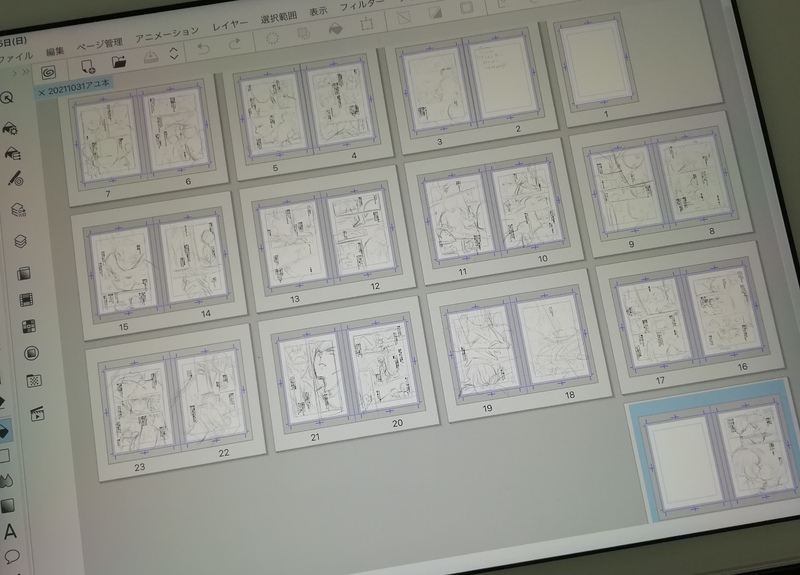Click the redo arrow
The image size is (800, 575).
(x=235, y=44)
